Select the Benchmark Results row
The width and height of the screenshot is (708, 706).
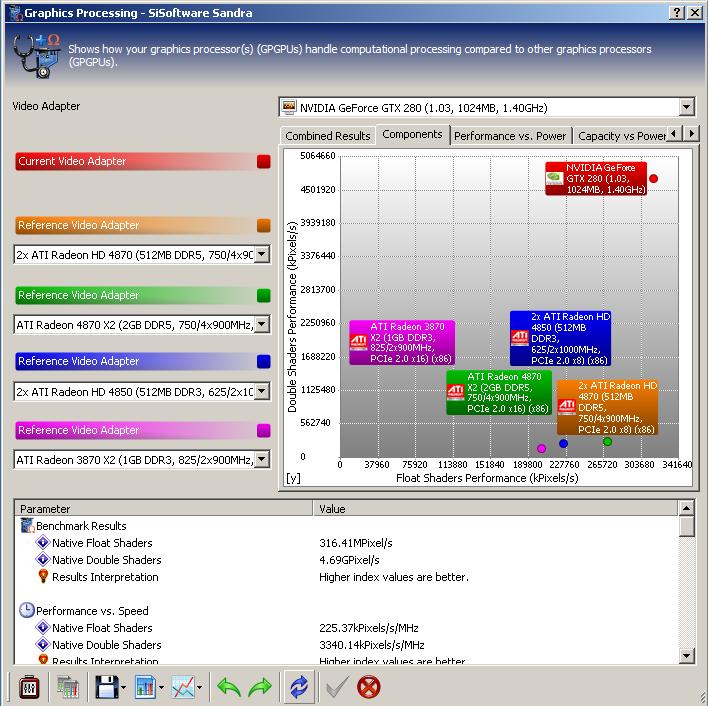pyautogui.click(x=347, y=525)
